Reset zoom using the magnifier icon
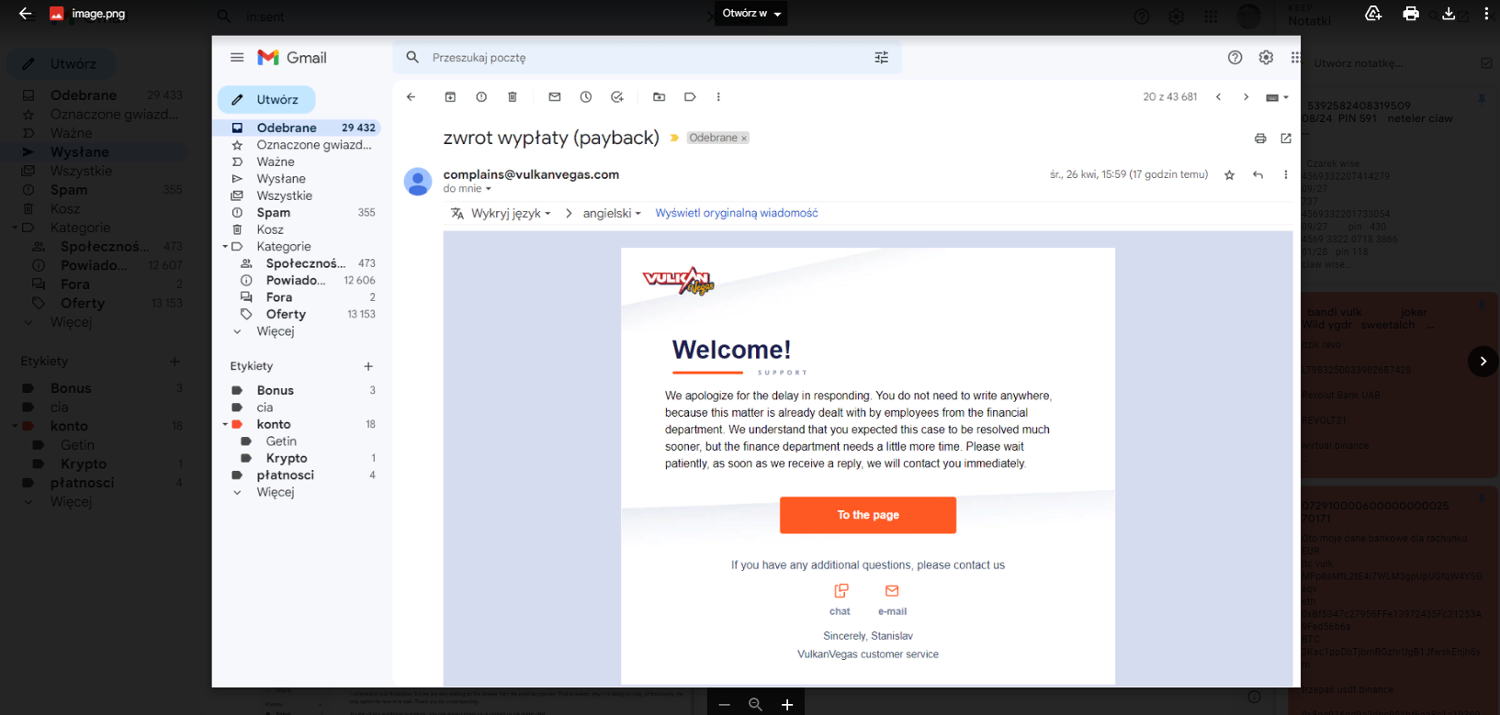Screen dimensions: 1500x715 point(755,705)
